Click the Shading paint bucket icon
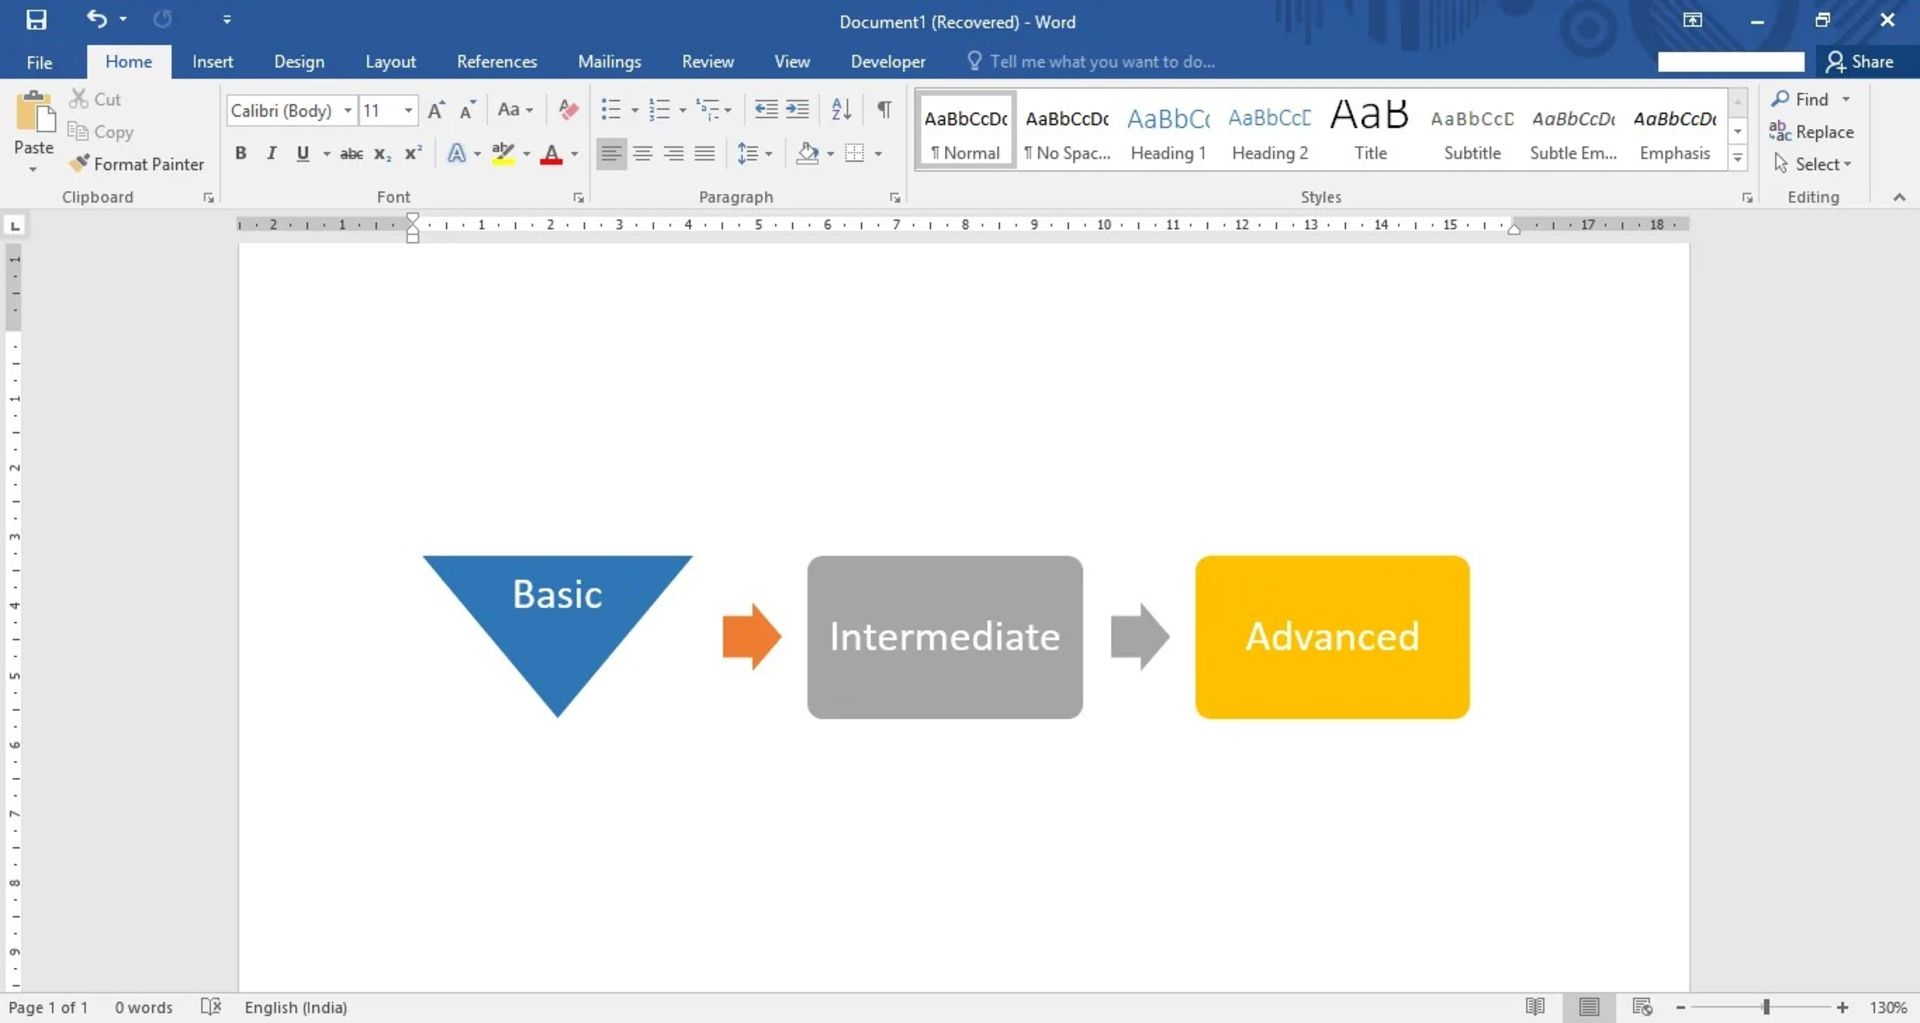Image resolution: width=1920 pixels, height=1023 pixels. coord(807,154)
